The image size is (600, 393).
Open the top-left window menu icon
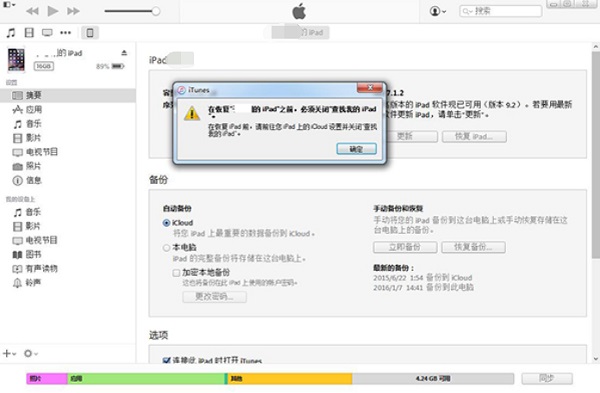tap(9, 5)
